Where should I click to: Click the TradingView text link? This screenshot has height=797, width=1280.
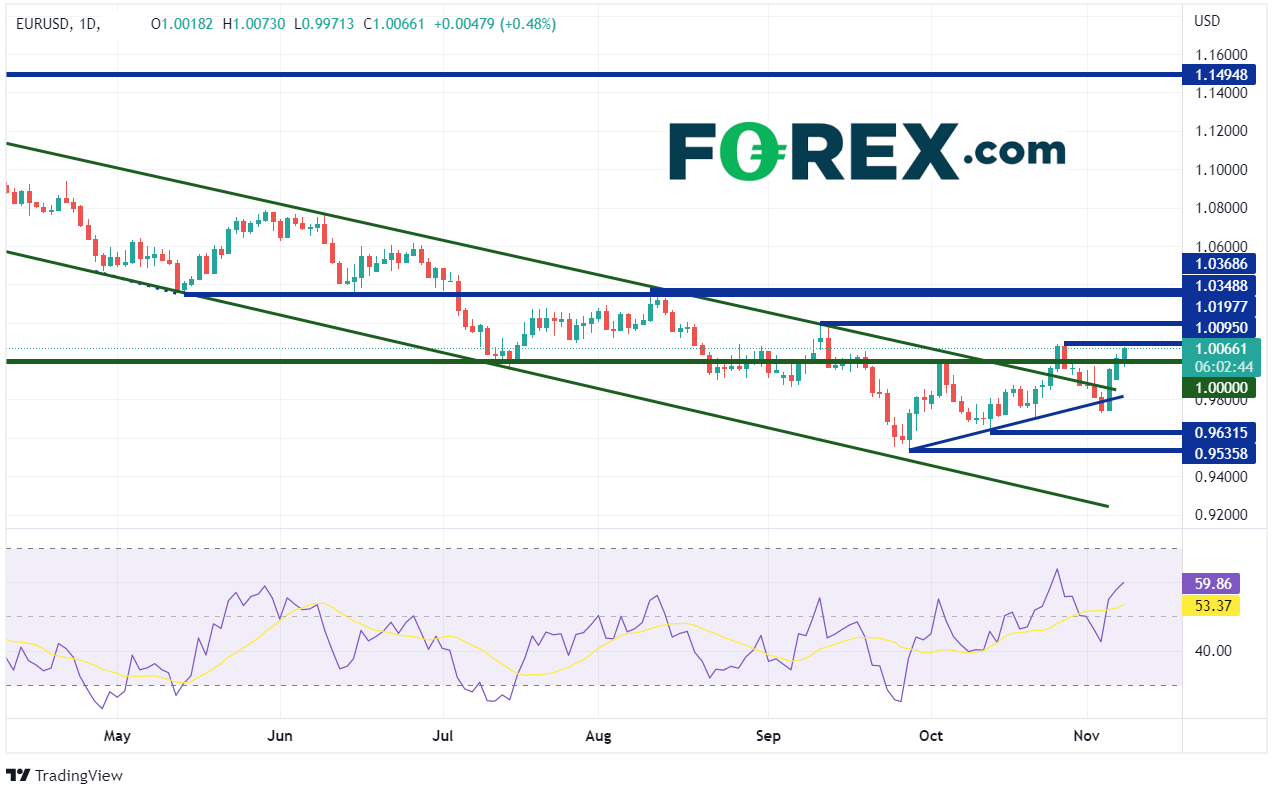coord(78,775)
